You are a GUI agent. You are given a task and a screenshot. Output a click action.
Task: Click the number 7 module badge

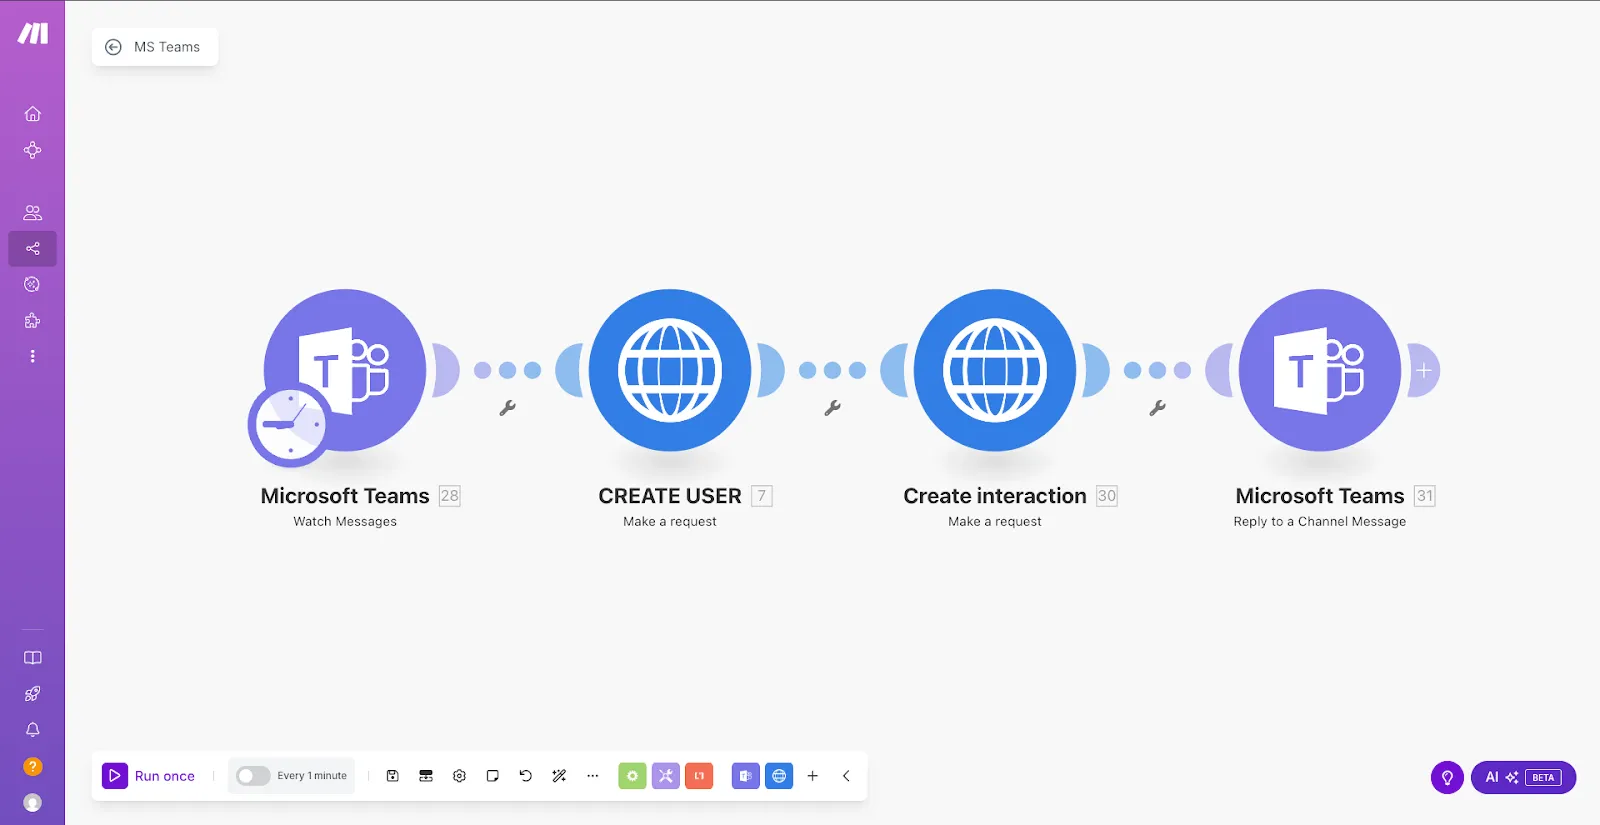point(762,496)
